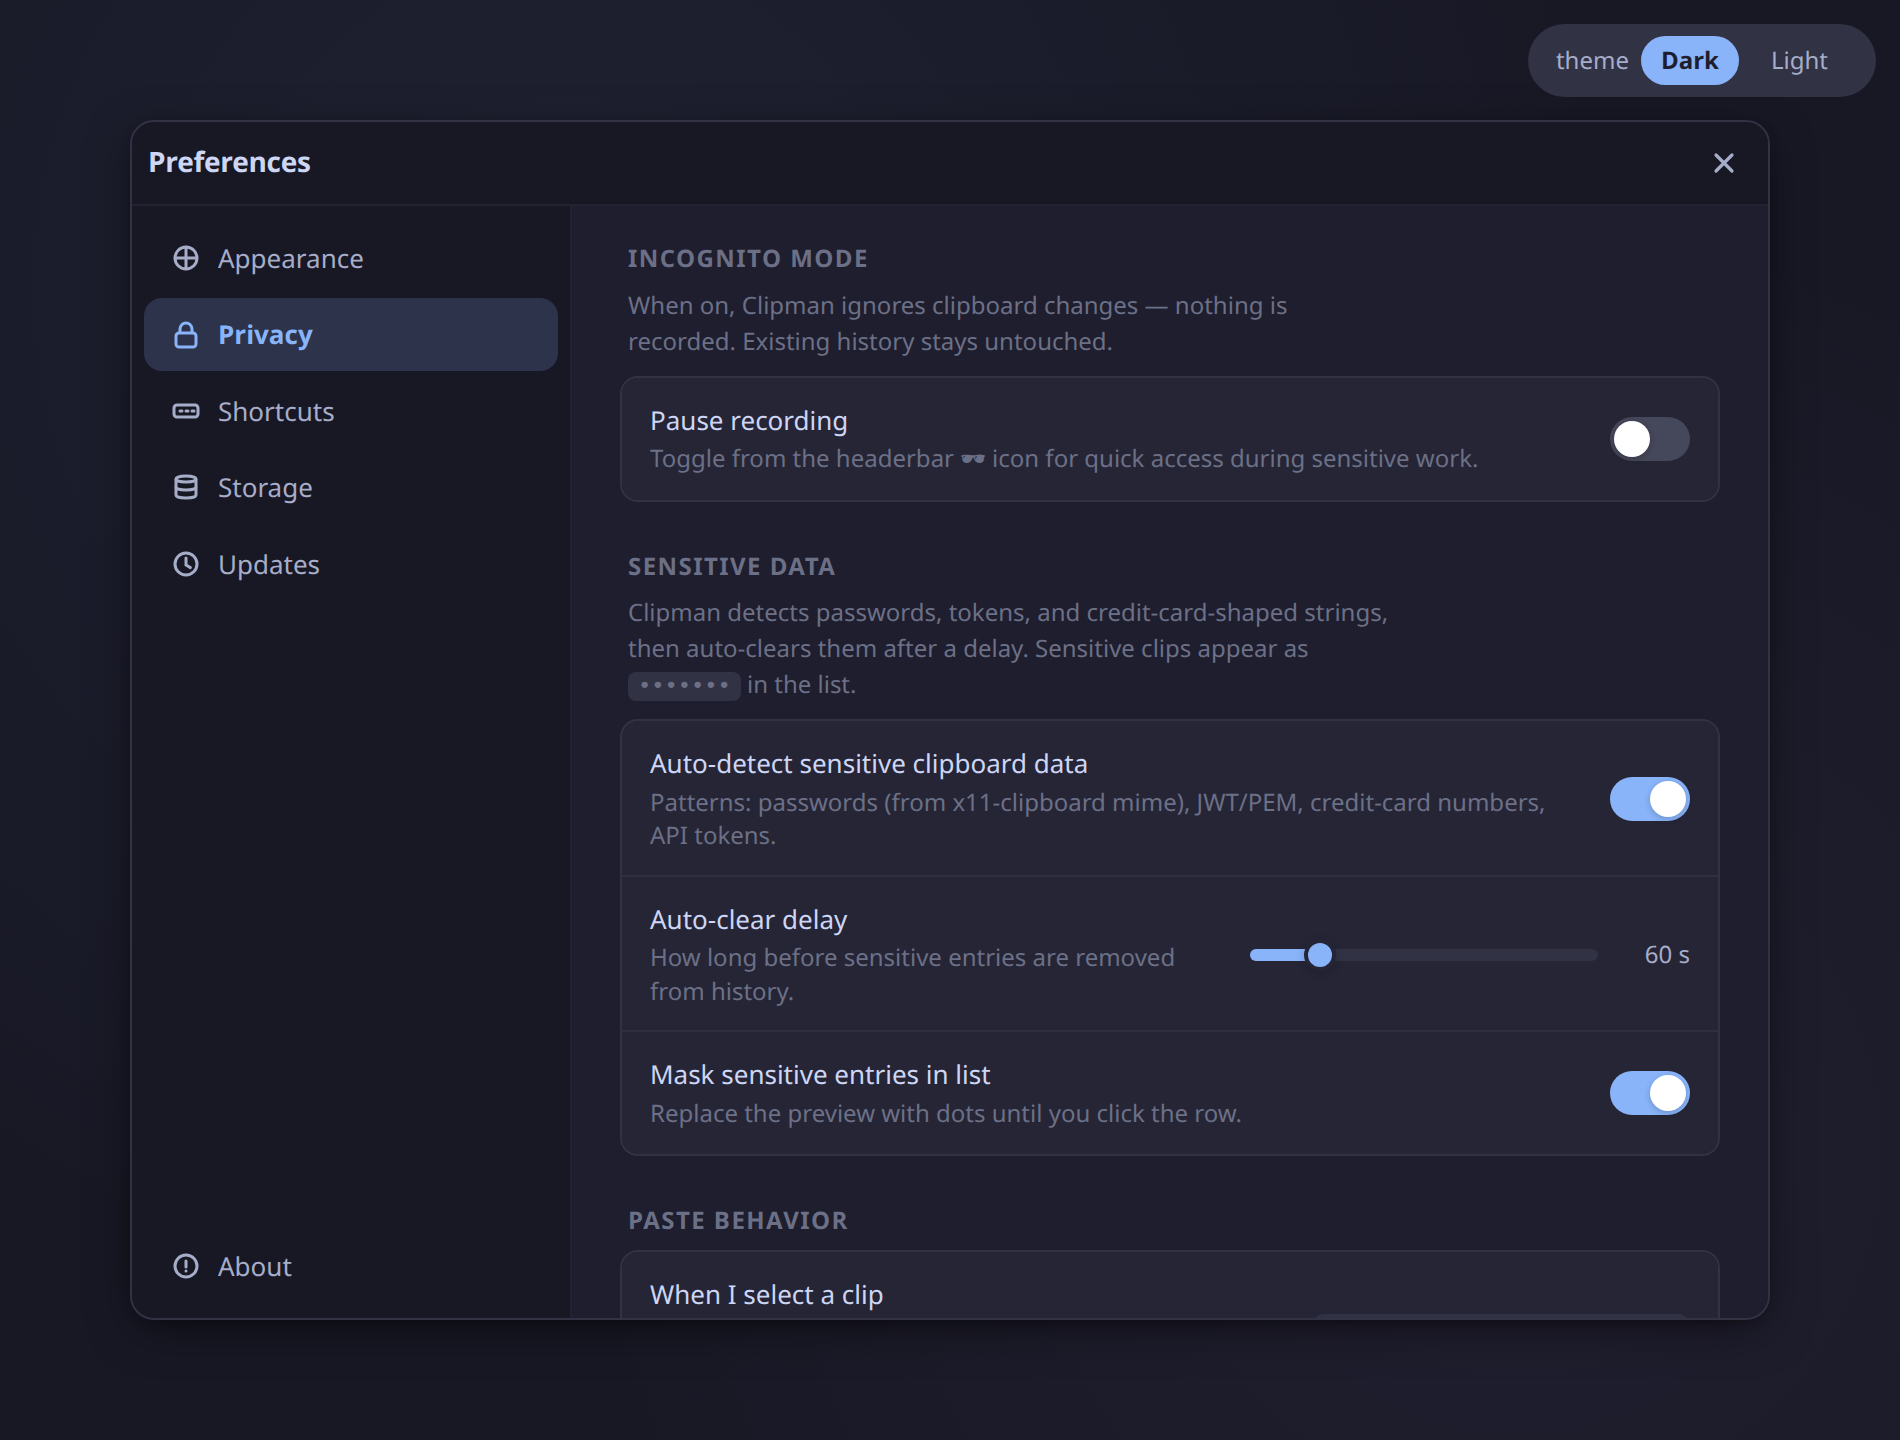Click the 'Auto-clear delay' label
1900x1440 pixels.
[748, 920]
